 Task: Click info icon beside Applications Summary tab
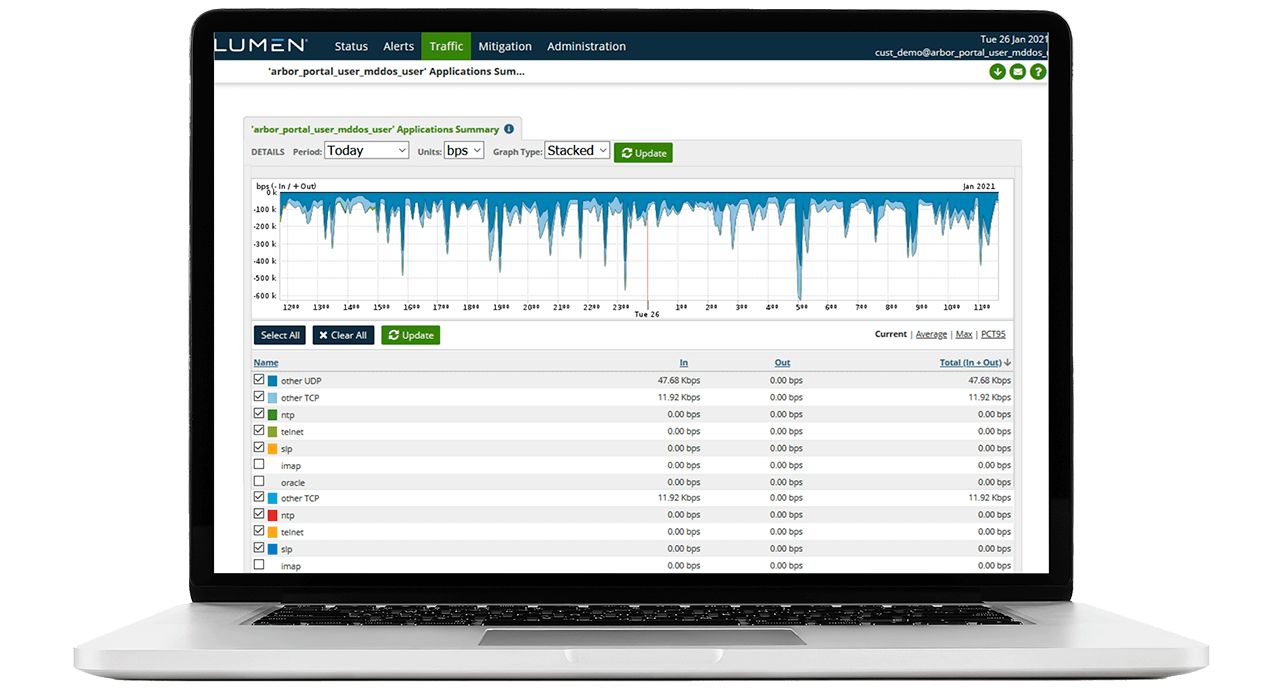(x=509, y=129)
